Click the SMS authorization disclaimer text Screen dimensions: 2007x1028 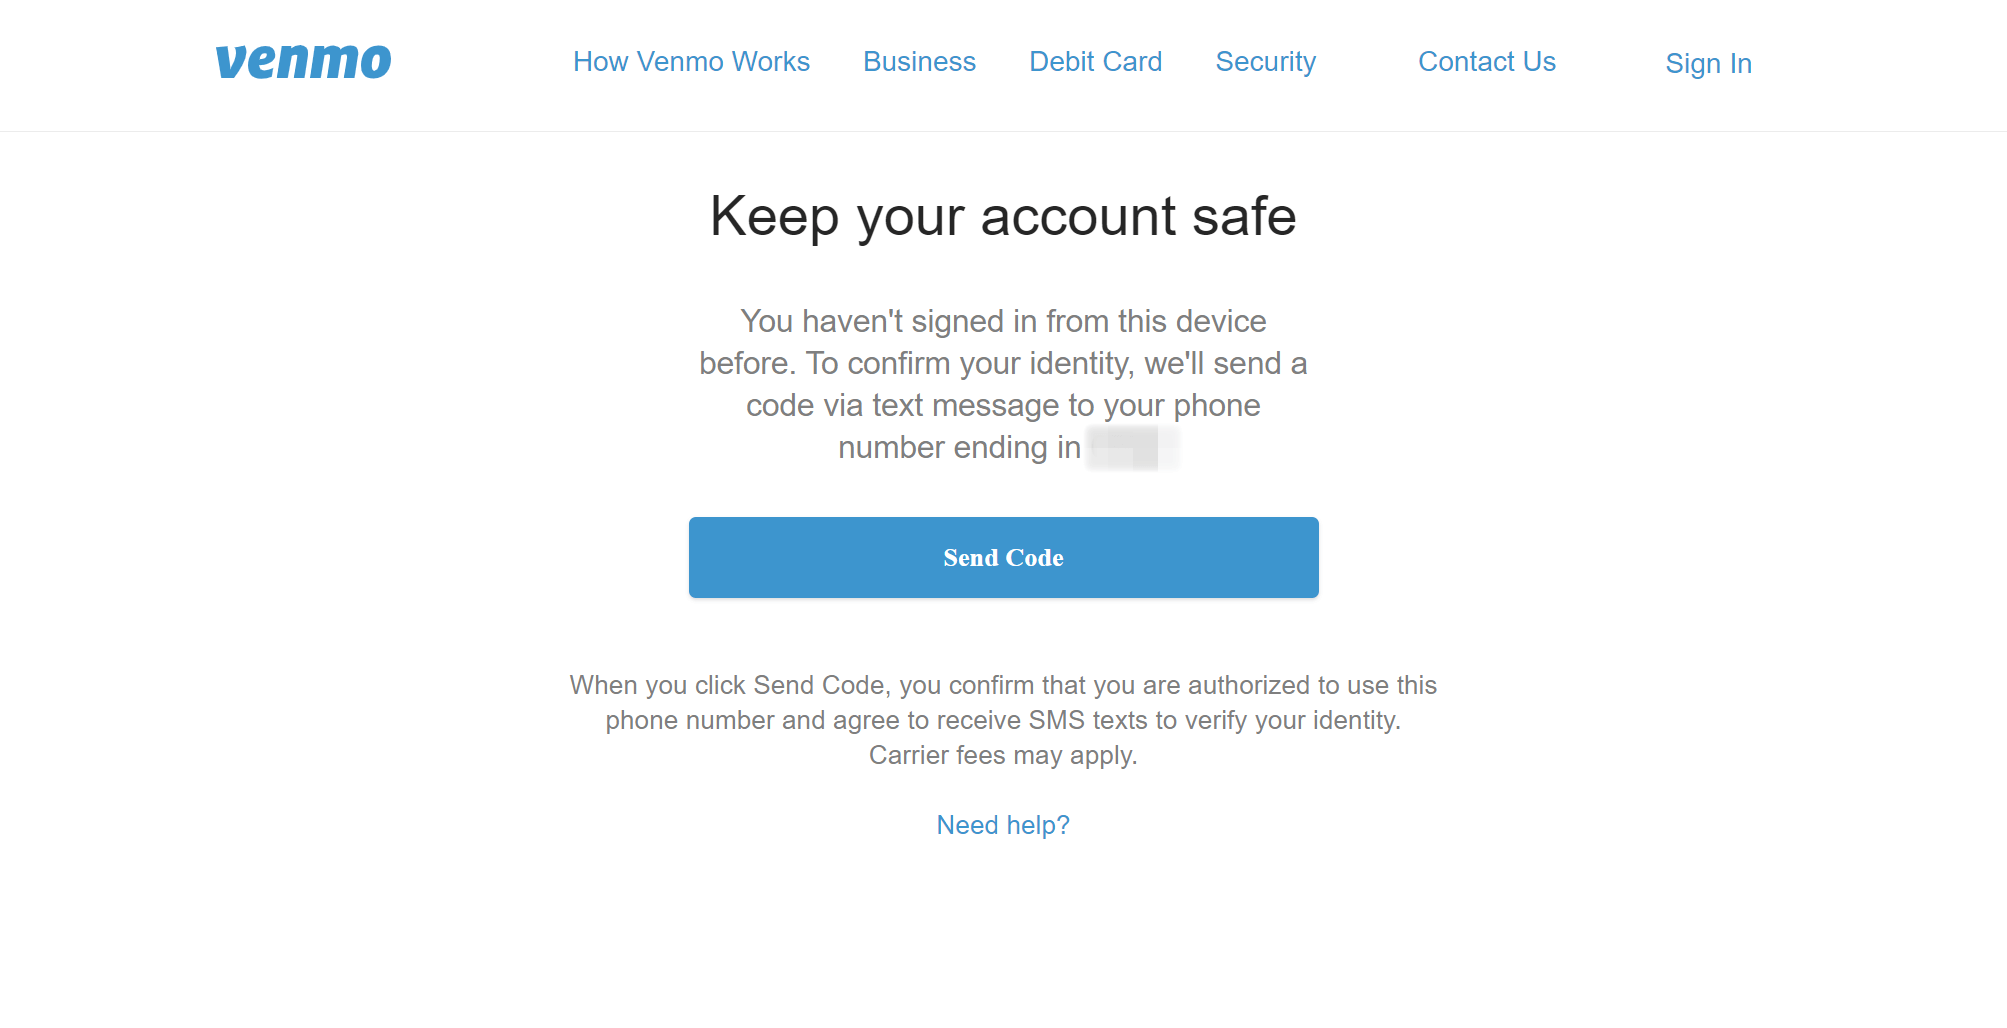(1002, 719)
